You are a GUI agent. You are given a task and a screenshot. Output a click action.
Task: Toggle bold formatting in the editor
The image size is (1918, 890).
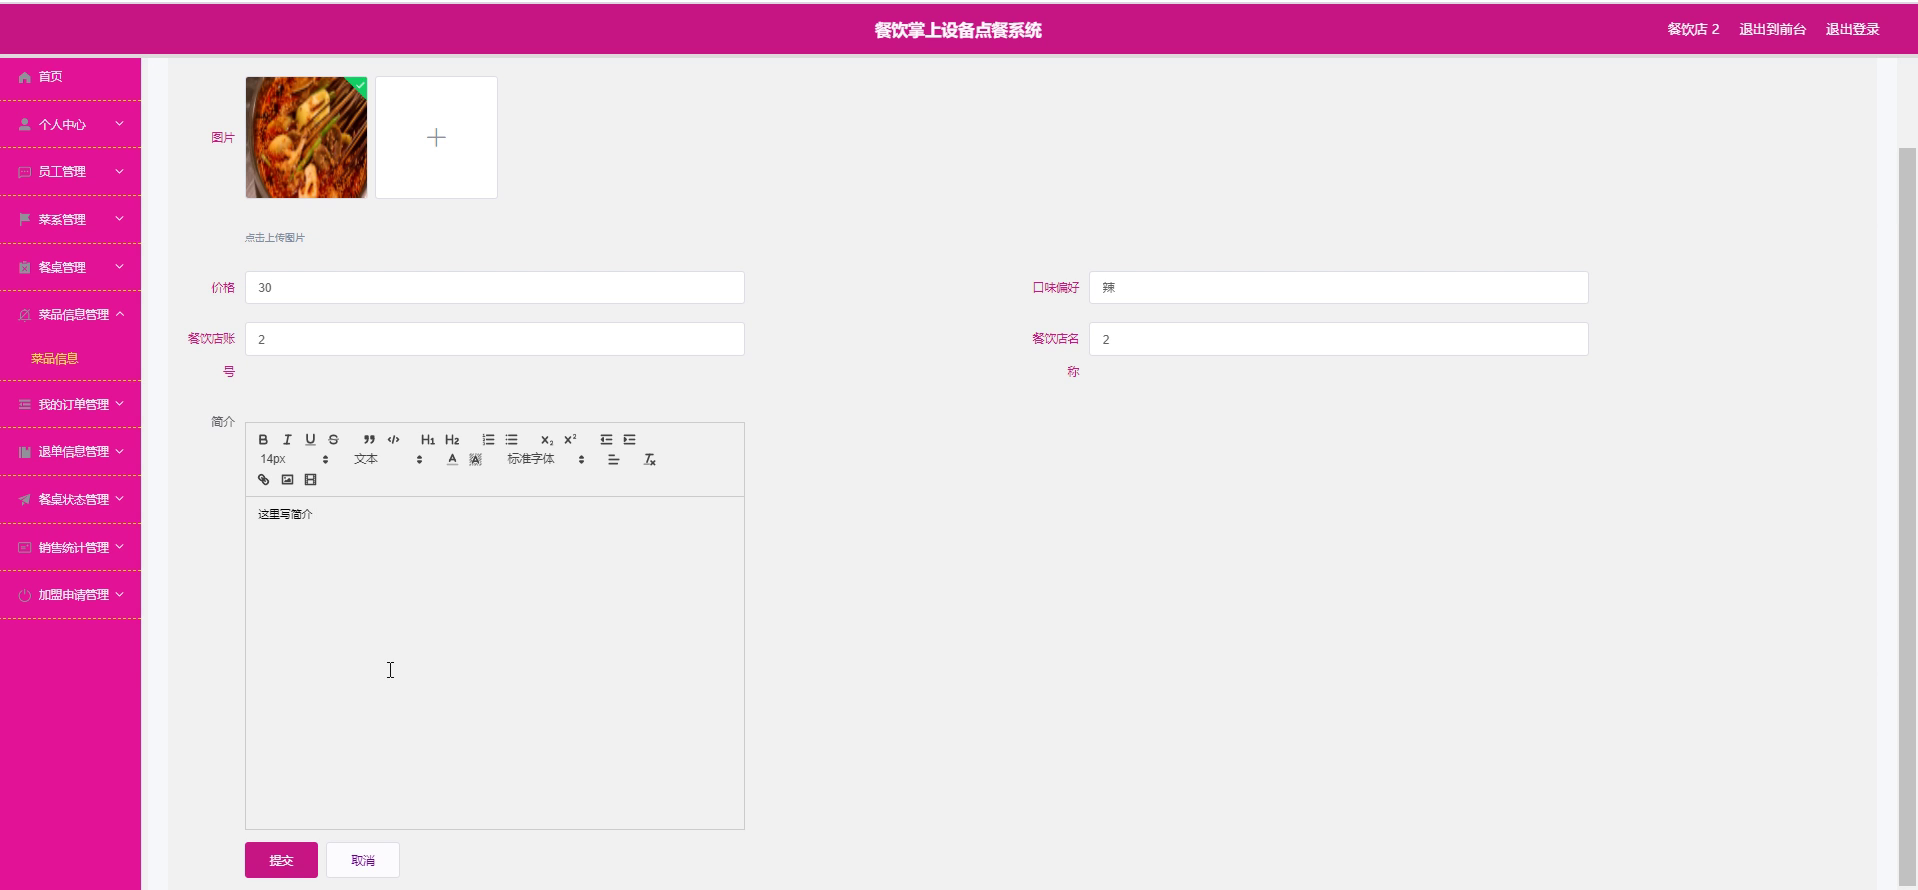click(x=263, y=440)
